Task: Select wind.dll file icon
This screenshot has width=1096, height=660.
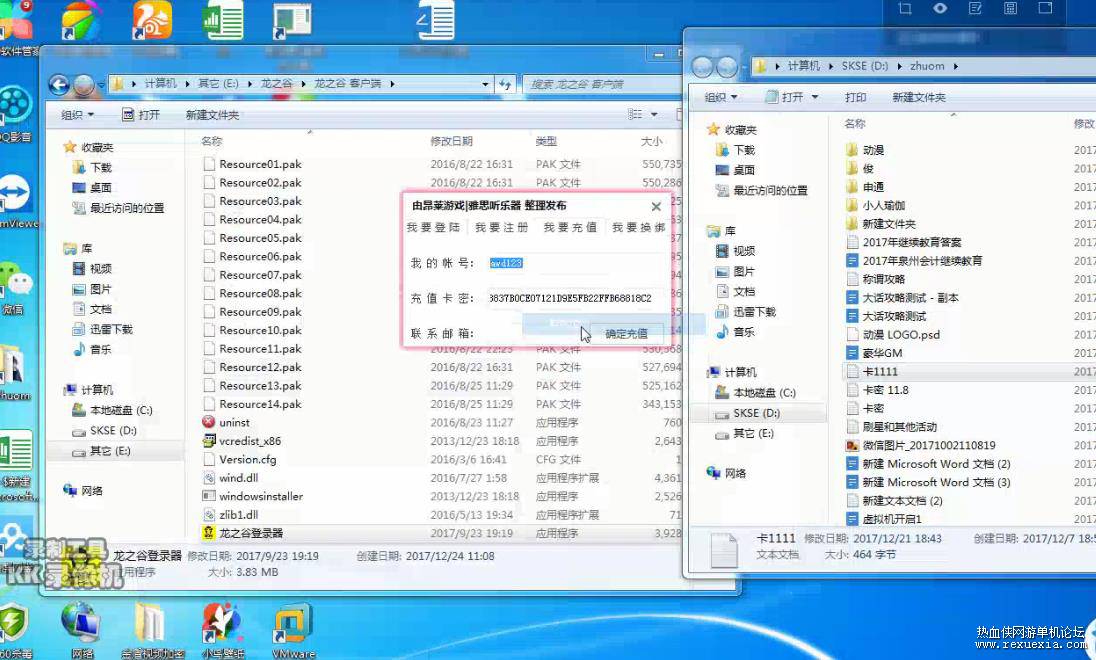Action: pyautogui.click(x=208, y=478)
